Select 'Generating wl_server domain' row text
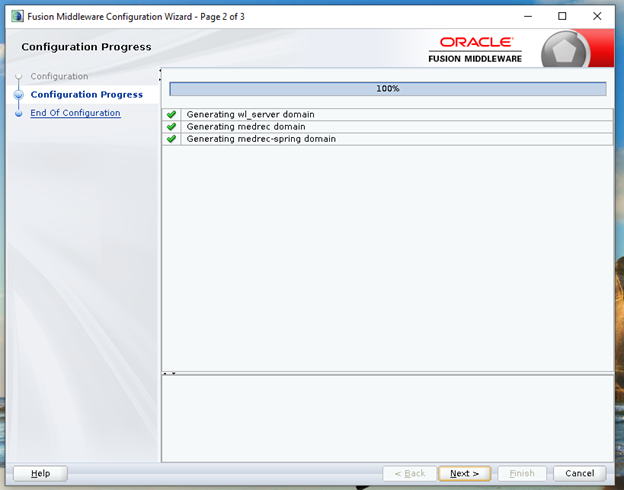This screenshot has height=490, width=624. 250,115
